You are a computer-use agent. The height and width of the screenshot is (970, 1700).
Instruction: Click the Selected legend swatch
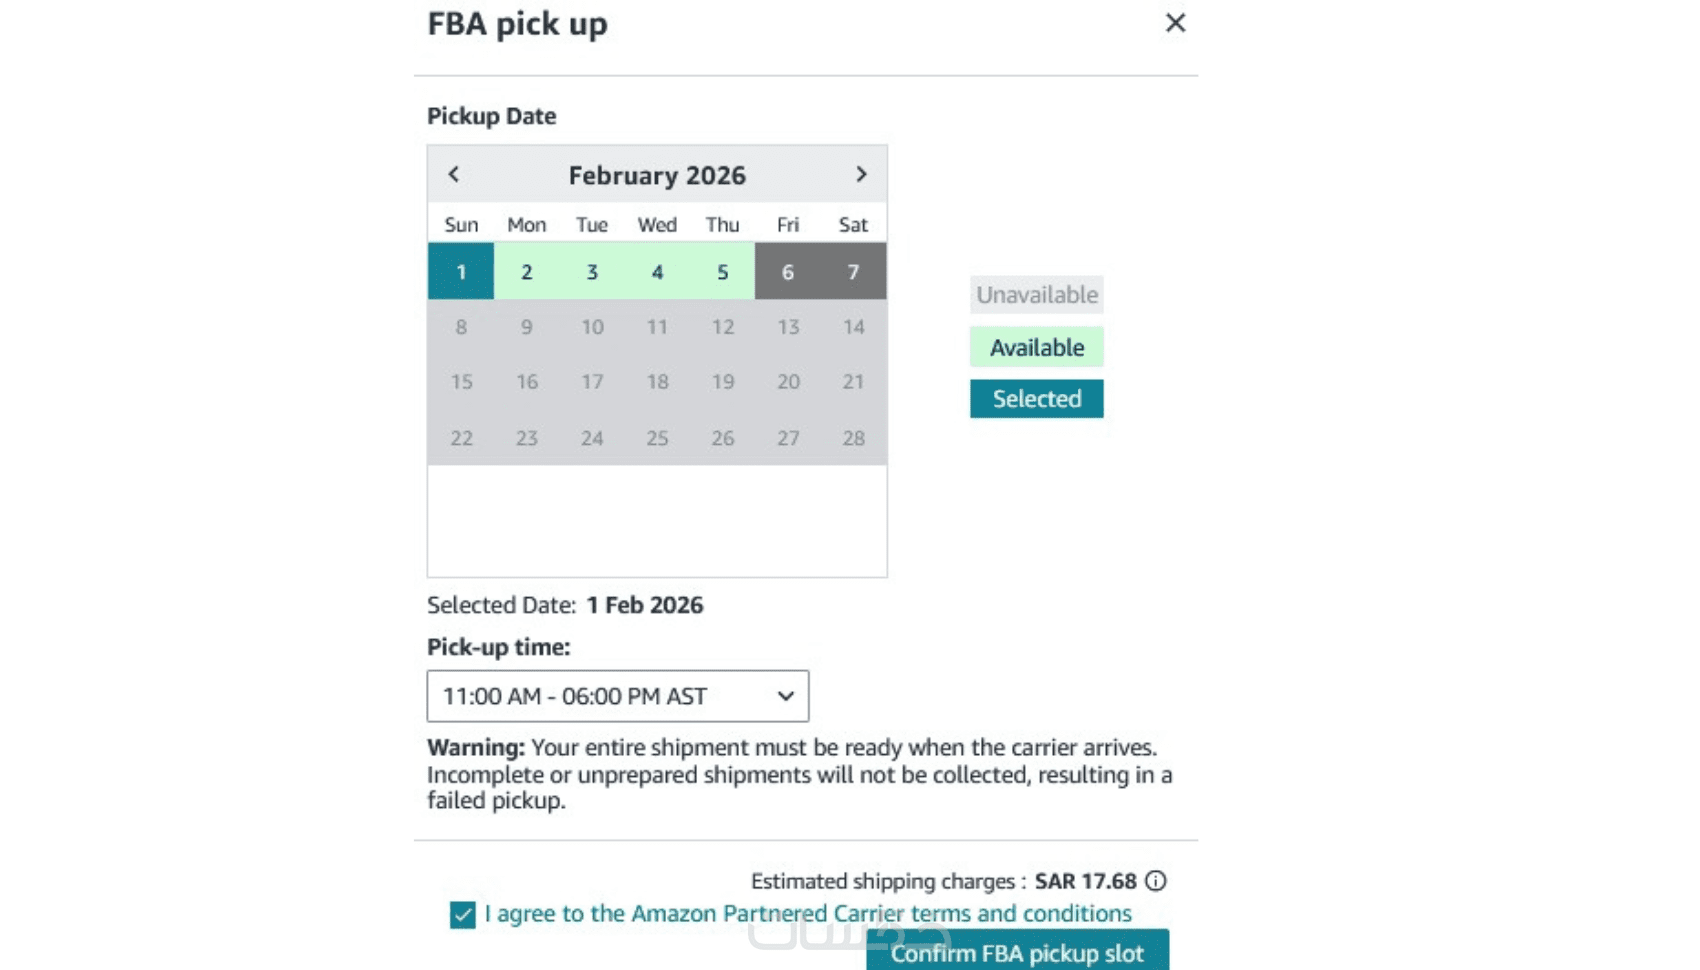pyautogui.click(x=1036, y=399)
